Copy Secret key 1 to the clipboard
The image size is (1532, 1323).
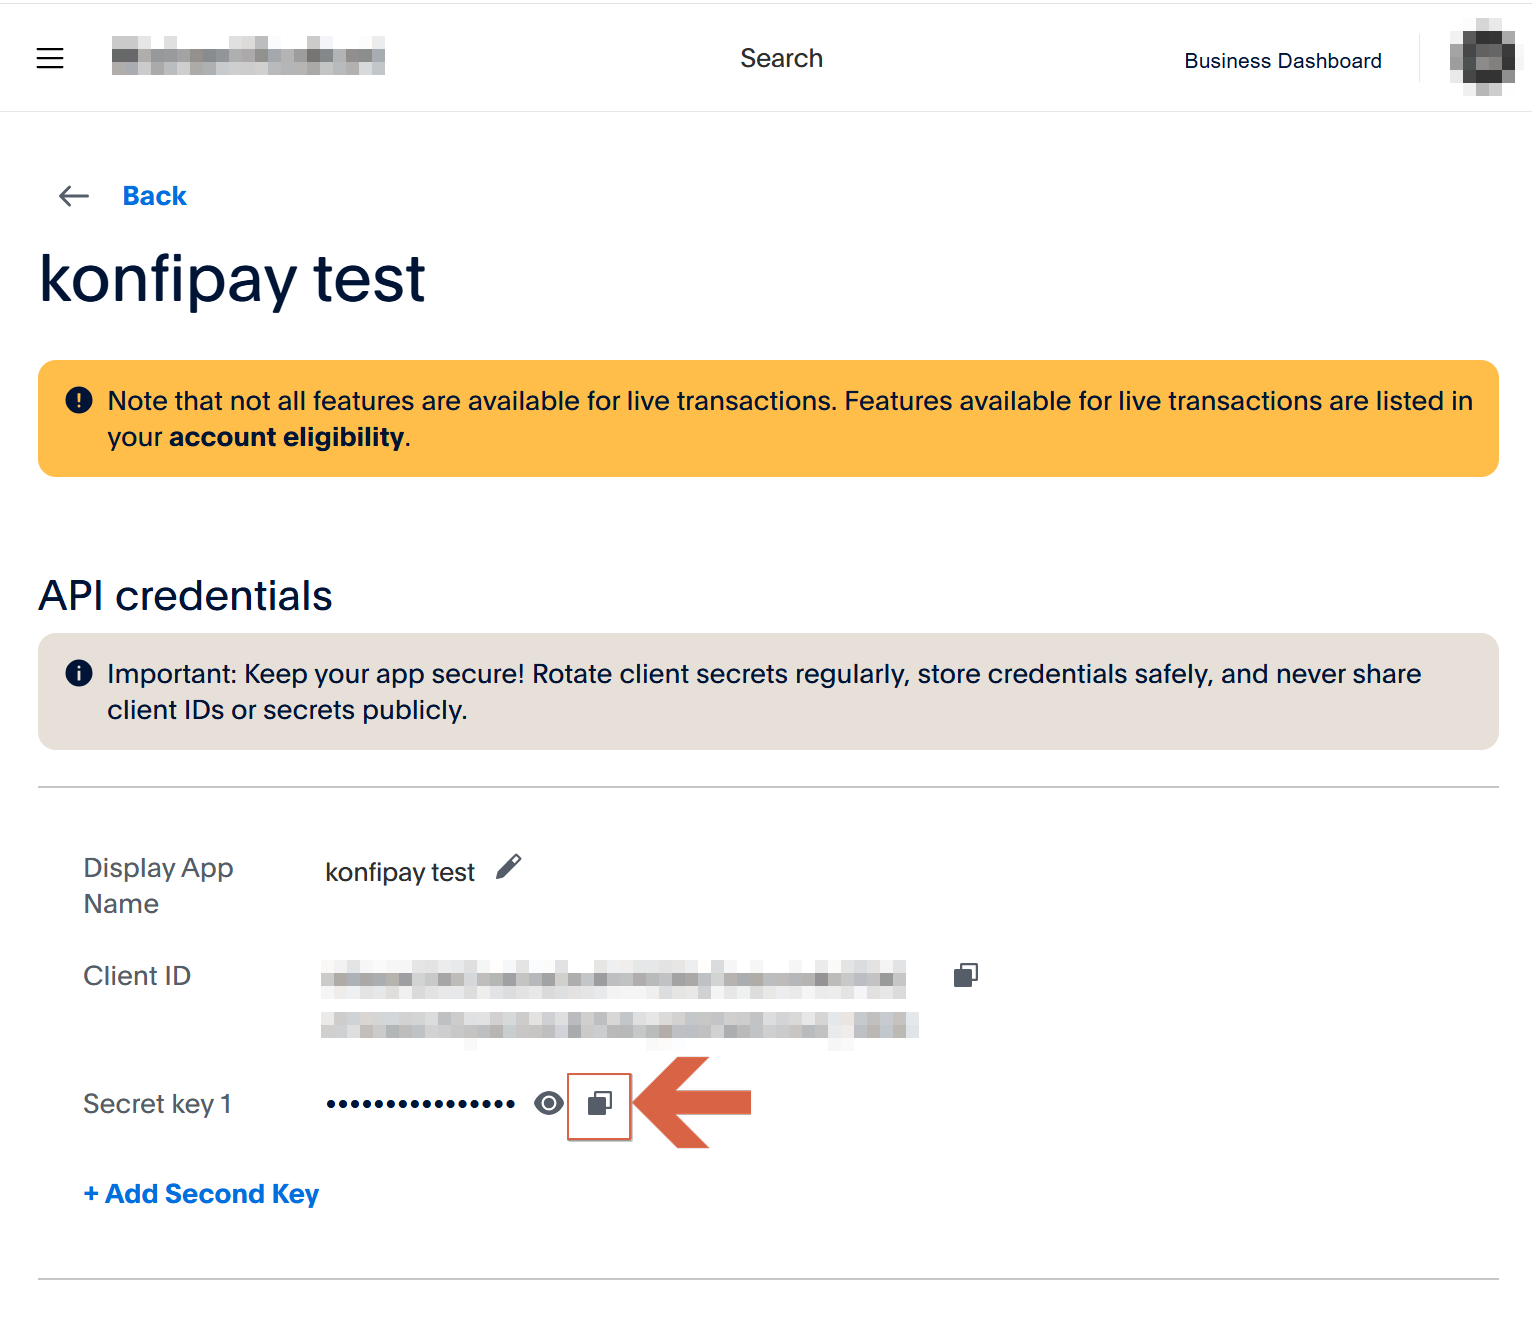599,1104
